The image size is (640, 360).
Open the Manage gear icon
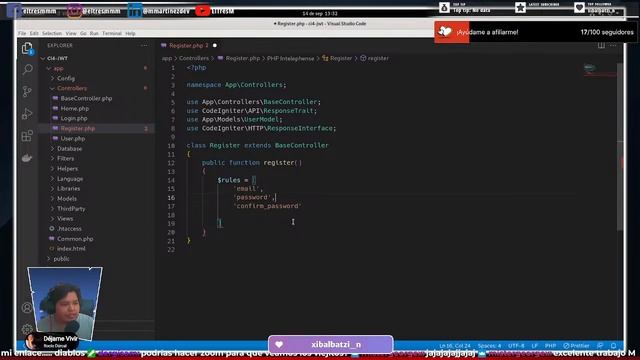[27, 329]
